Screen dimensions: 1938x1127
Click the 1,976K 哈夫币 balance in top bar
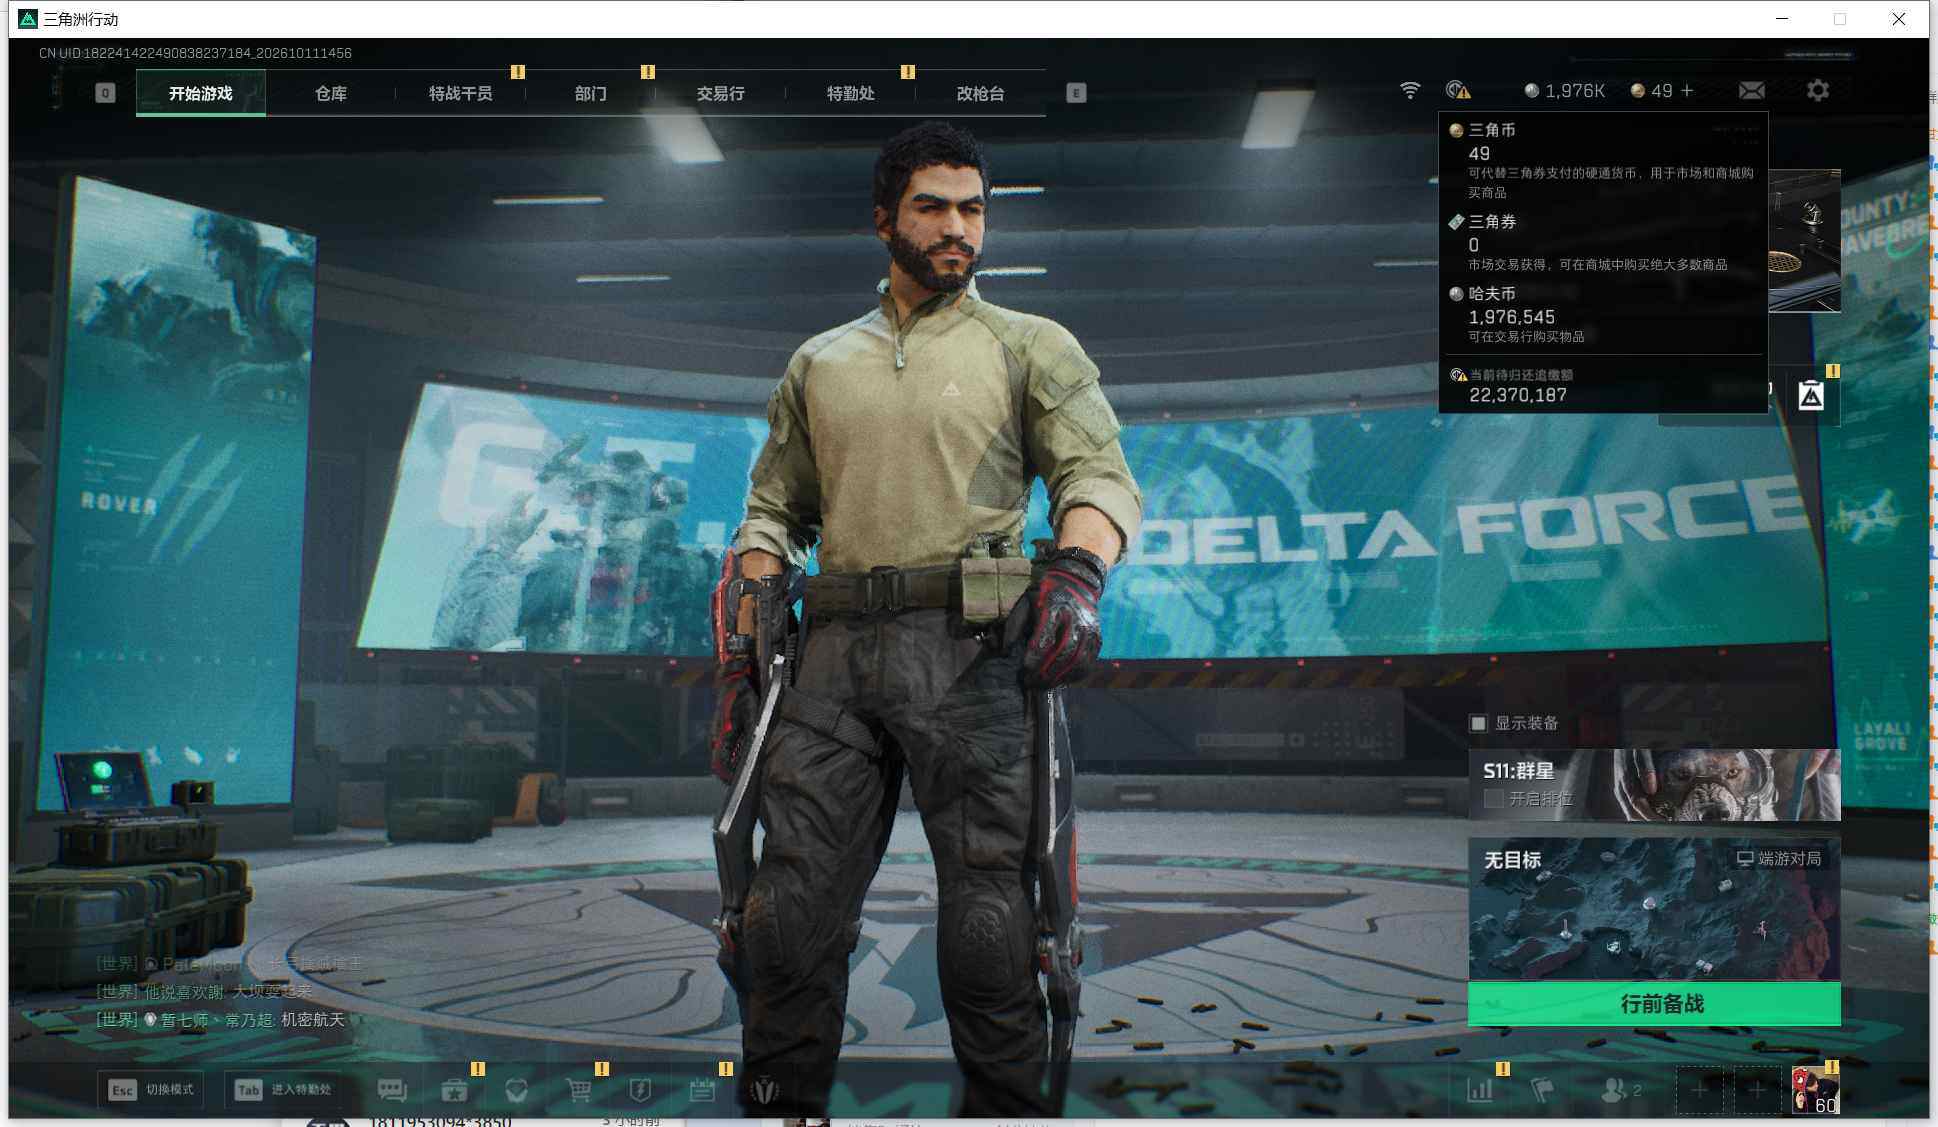(1565, 91)
